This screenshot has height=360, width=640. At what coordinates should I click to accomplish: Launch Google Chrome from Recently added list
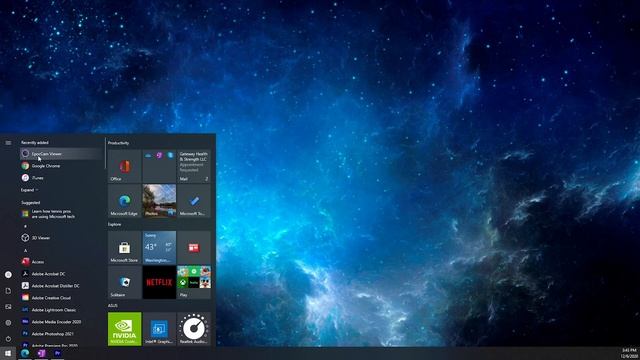61,166
